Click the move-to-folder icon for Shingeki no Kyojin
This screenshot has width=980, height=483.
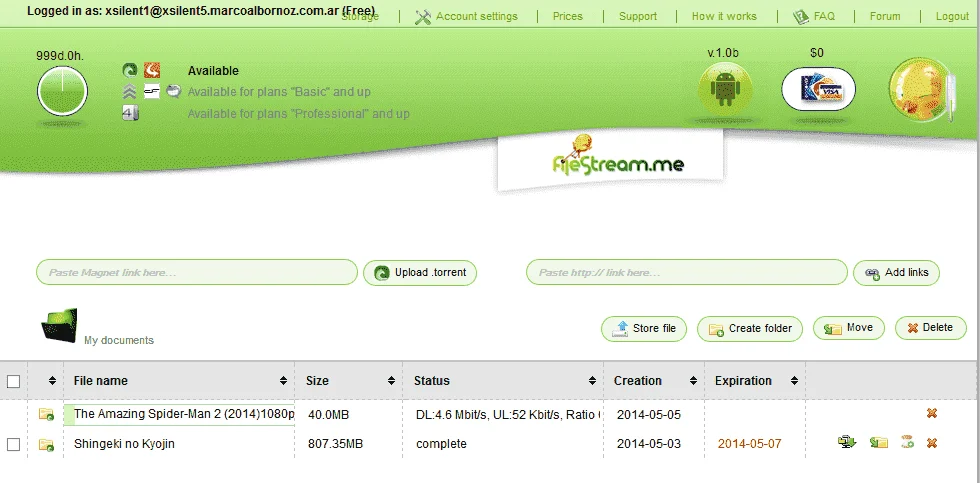879,442
